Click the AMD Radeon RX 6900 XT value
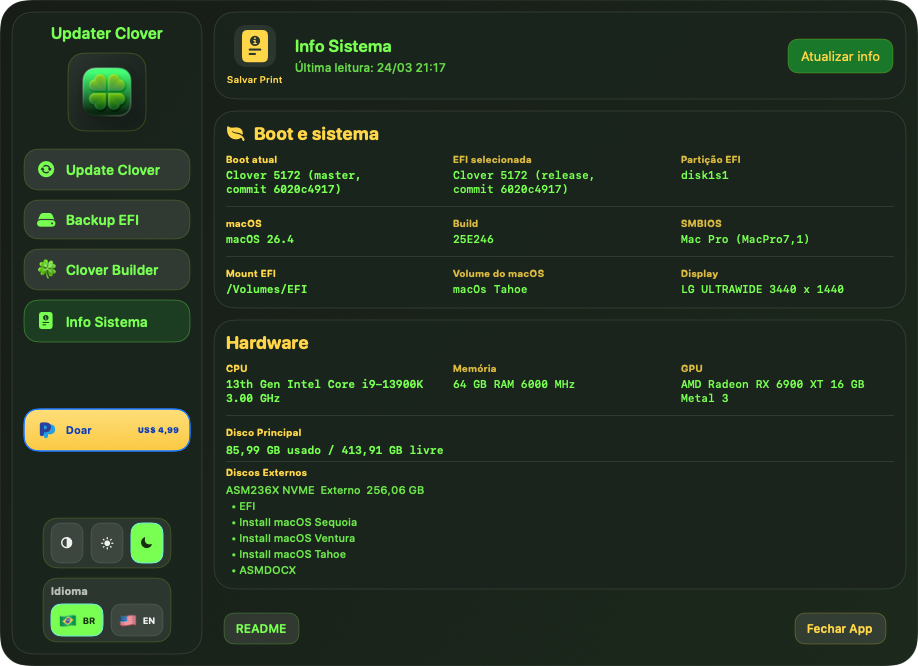The image size is (918, 666). 772,391
